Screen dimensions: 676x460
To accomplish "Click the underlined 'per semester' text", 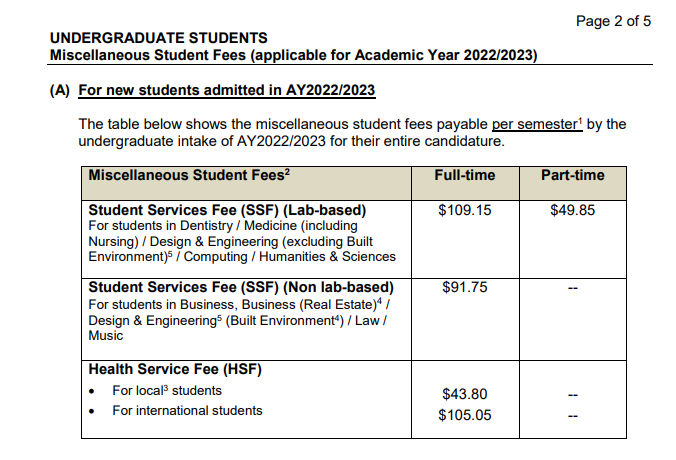I will tap(537, 124).
